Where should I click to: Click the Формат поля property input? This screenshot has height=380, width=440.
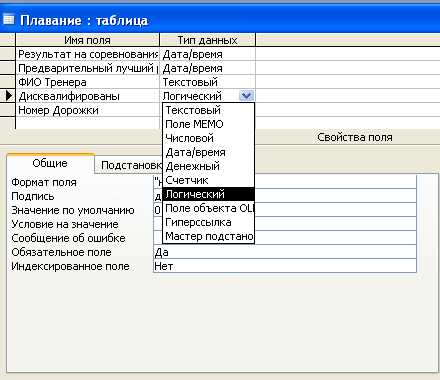point(285,182)
